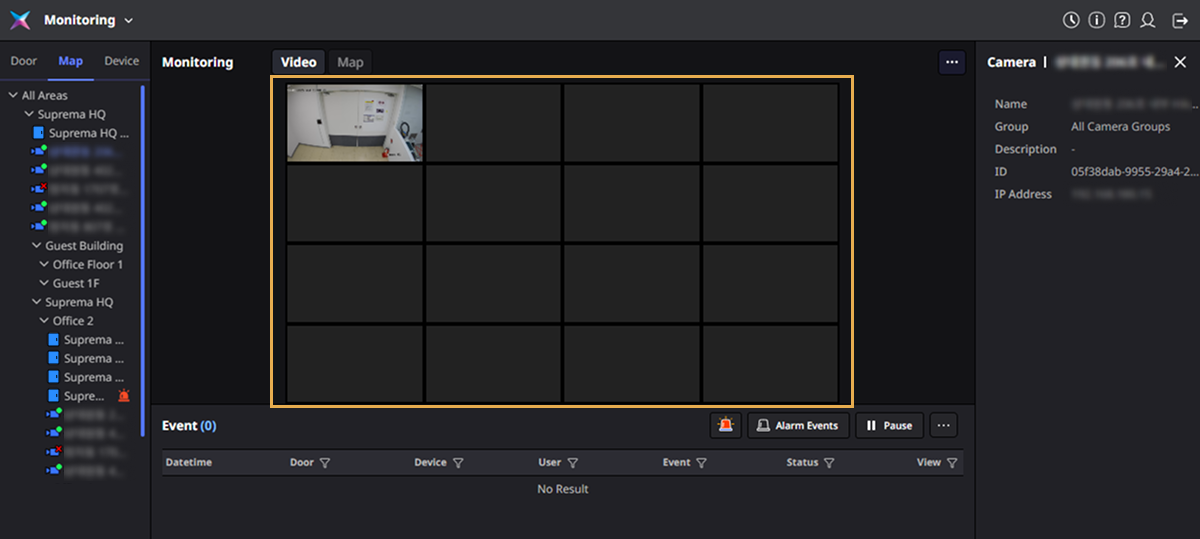This screenshot has height=539, width=1200.
Task: Open the event list more options button
Action: click(943, 425)
